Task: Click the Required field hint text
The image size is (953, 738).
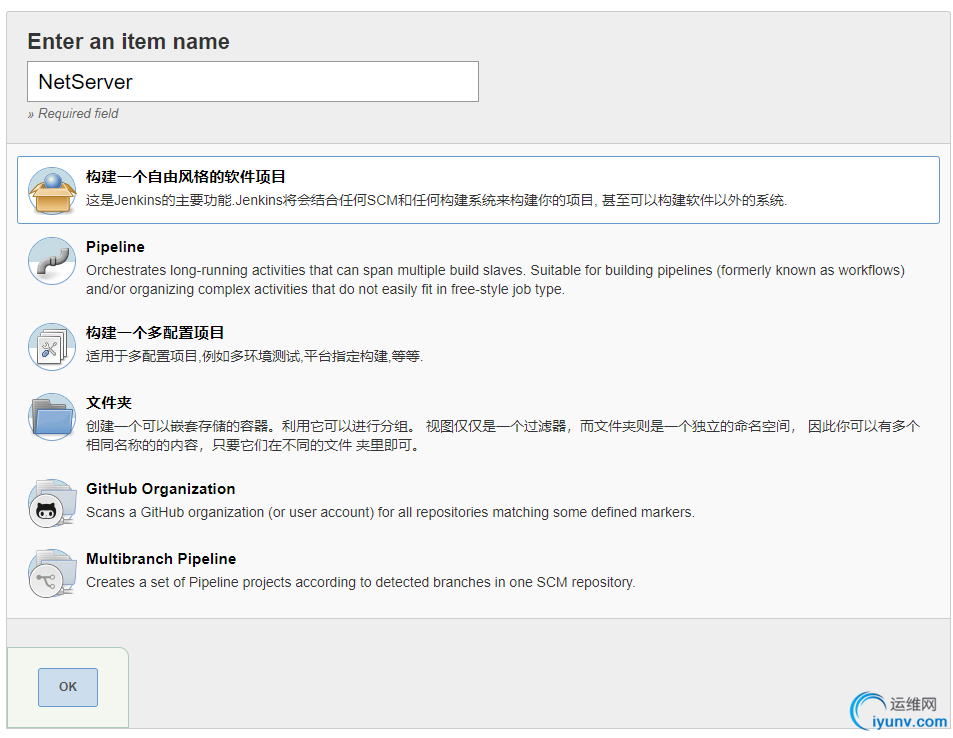Action: 73,114
